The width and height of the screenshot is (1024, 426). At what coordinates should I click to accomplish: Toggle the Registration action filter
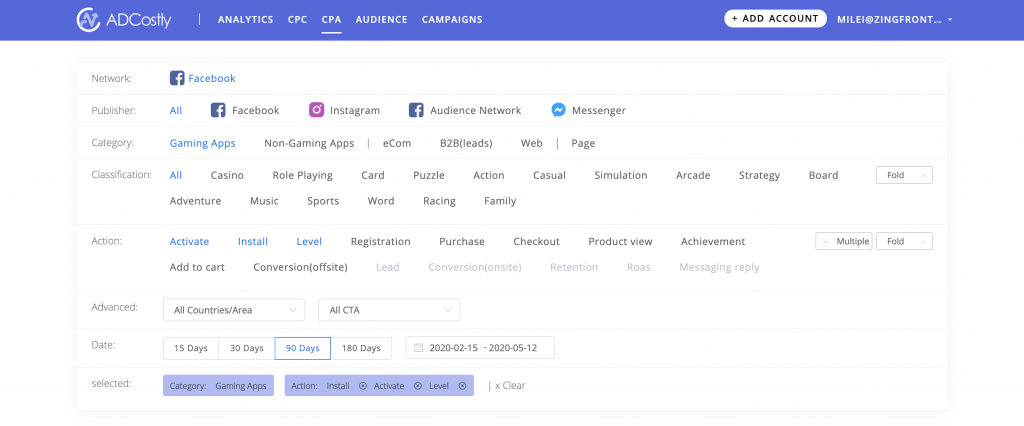(381, 242)
